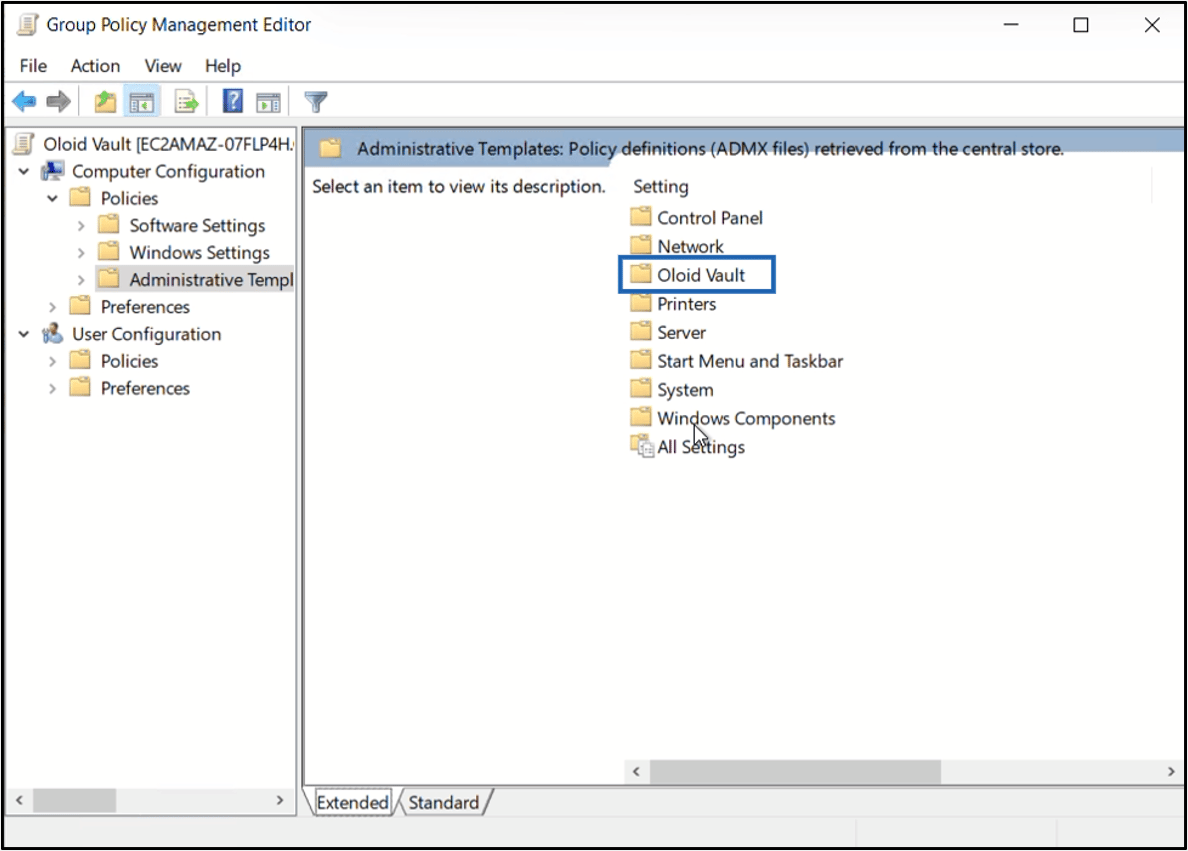Click settings list scroll left arrow
This screenshot has width=1188, height=851.
point(636,771)
